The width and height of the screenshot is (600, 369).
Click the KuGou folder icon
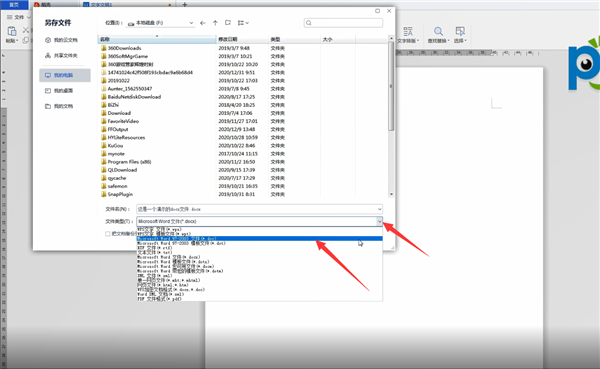pyautogui.click(x=104, y=145)
